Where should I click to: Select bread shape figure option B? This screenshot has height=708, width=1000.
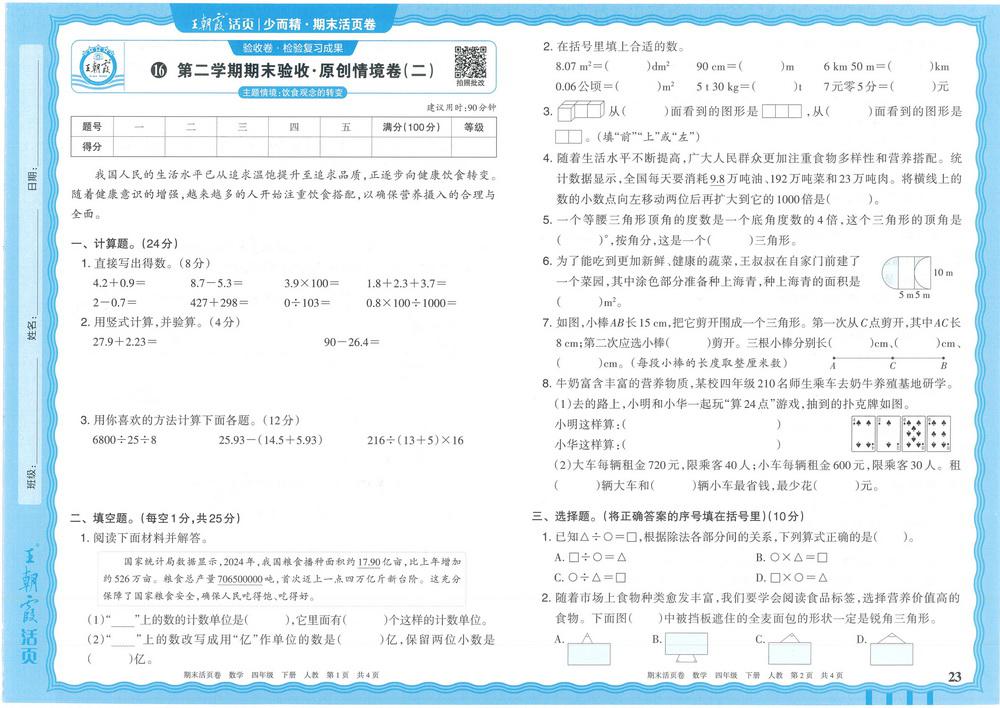686,647
